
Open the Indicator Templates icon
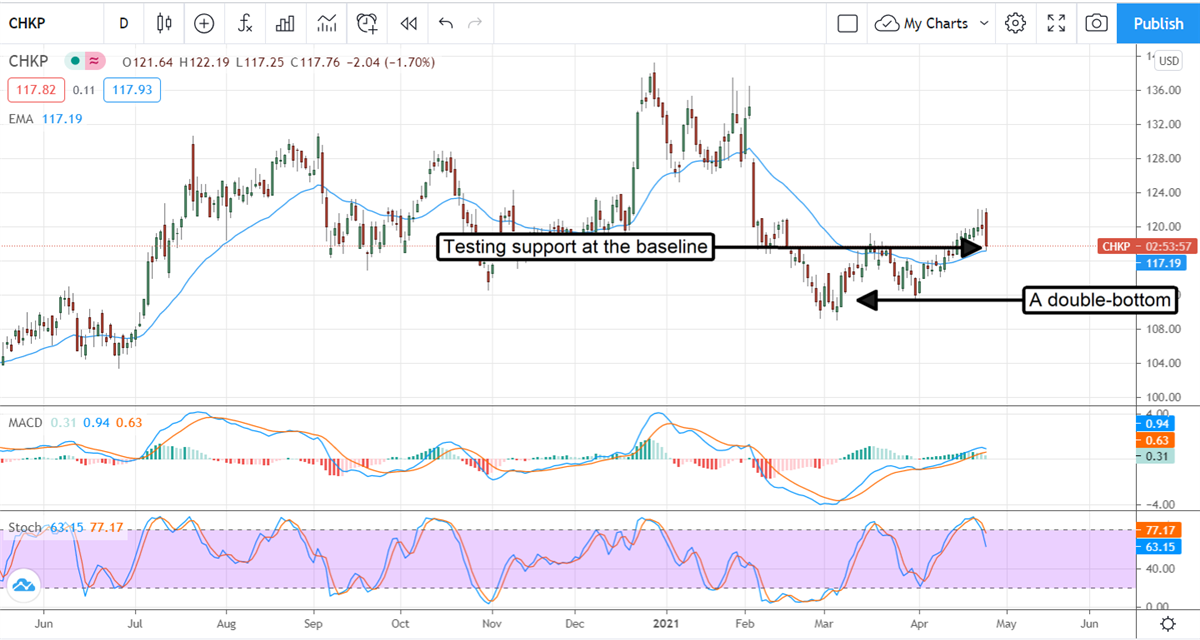click(326, 23)
